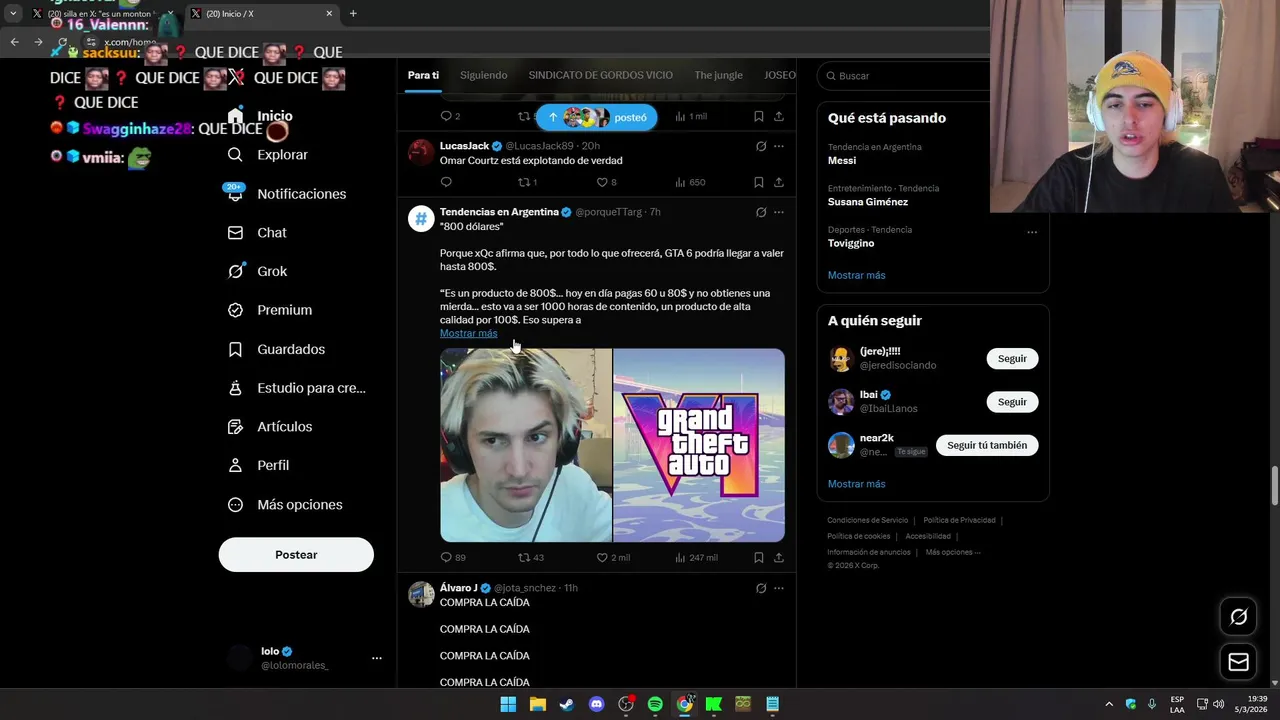Open OBS Studio from the taskbar

626,704
